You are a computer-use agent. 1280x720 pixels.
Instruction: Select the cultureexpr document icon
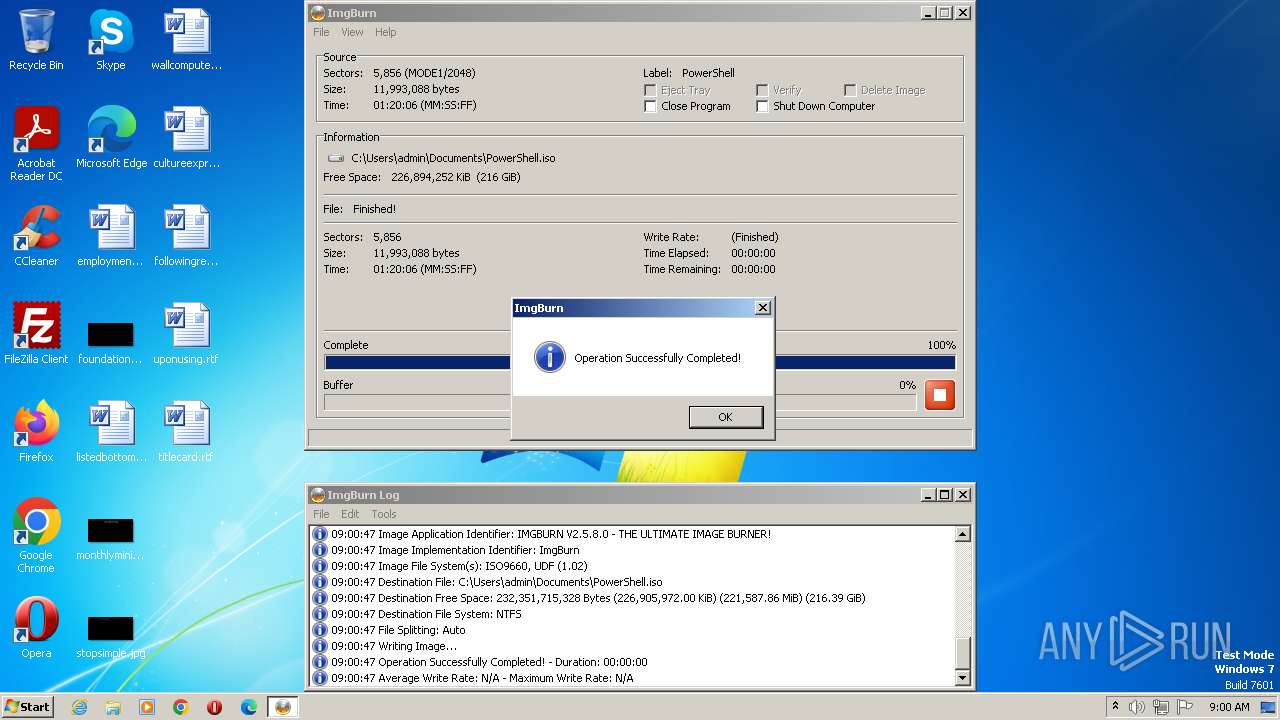click(186, 138)
